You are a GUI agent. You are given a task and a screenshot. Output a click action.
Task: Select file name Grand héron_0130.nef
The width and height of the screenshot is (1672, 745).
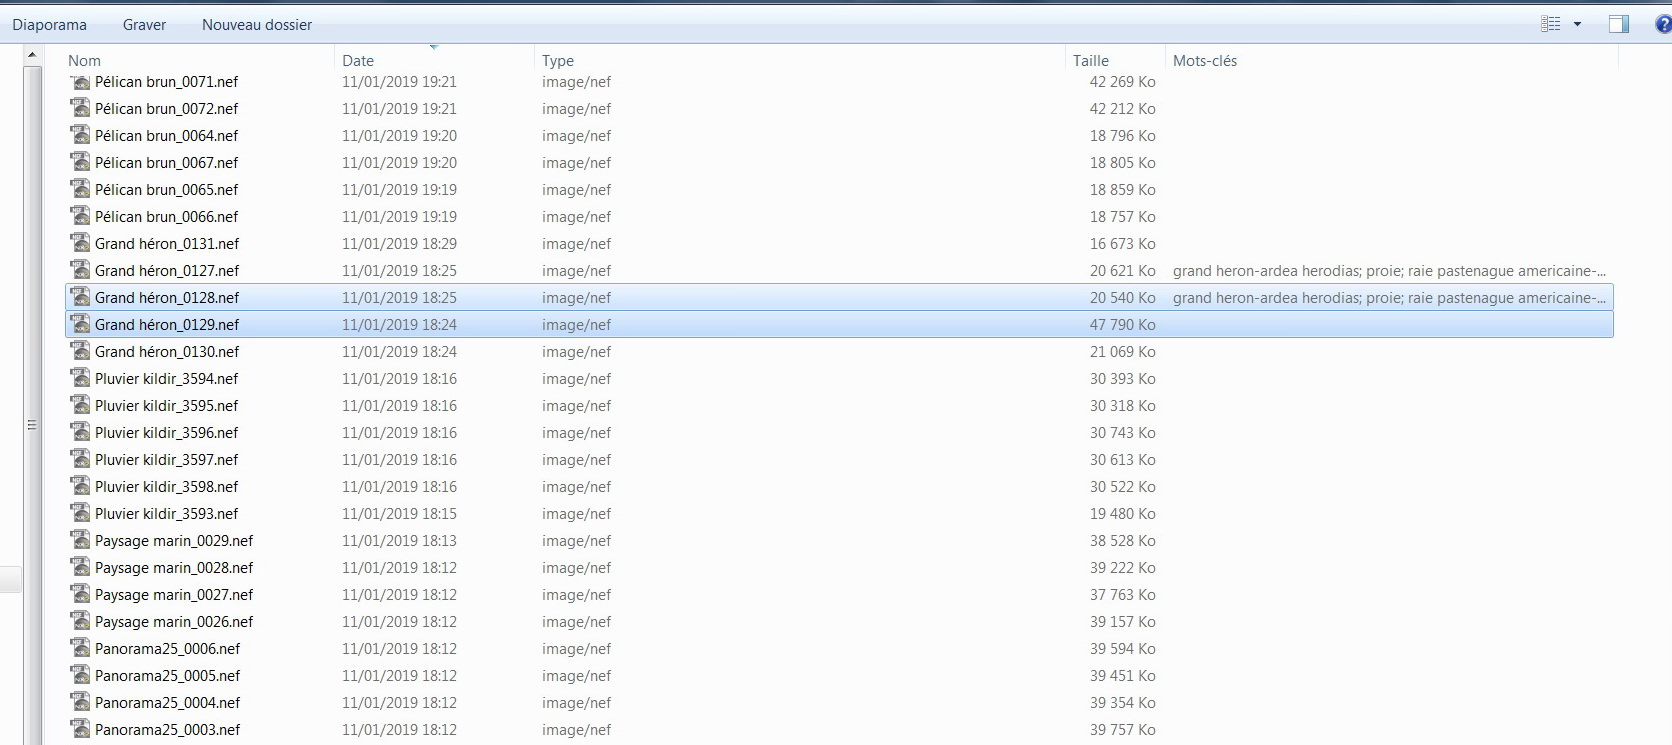(x=167, y=351)
